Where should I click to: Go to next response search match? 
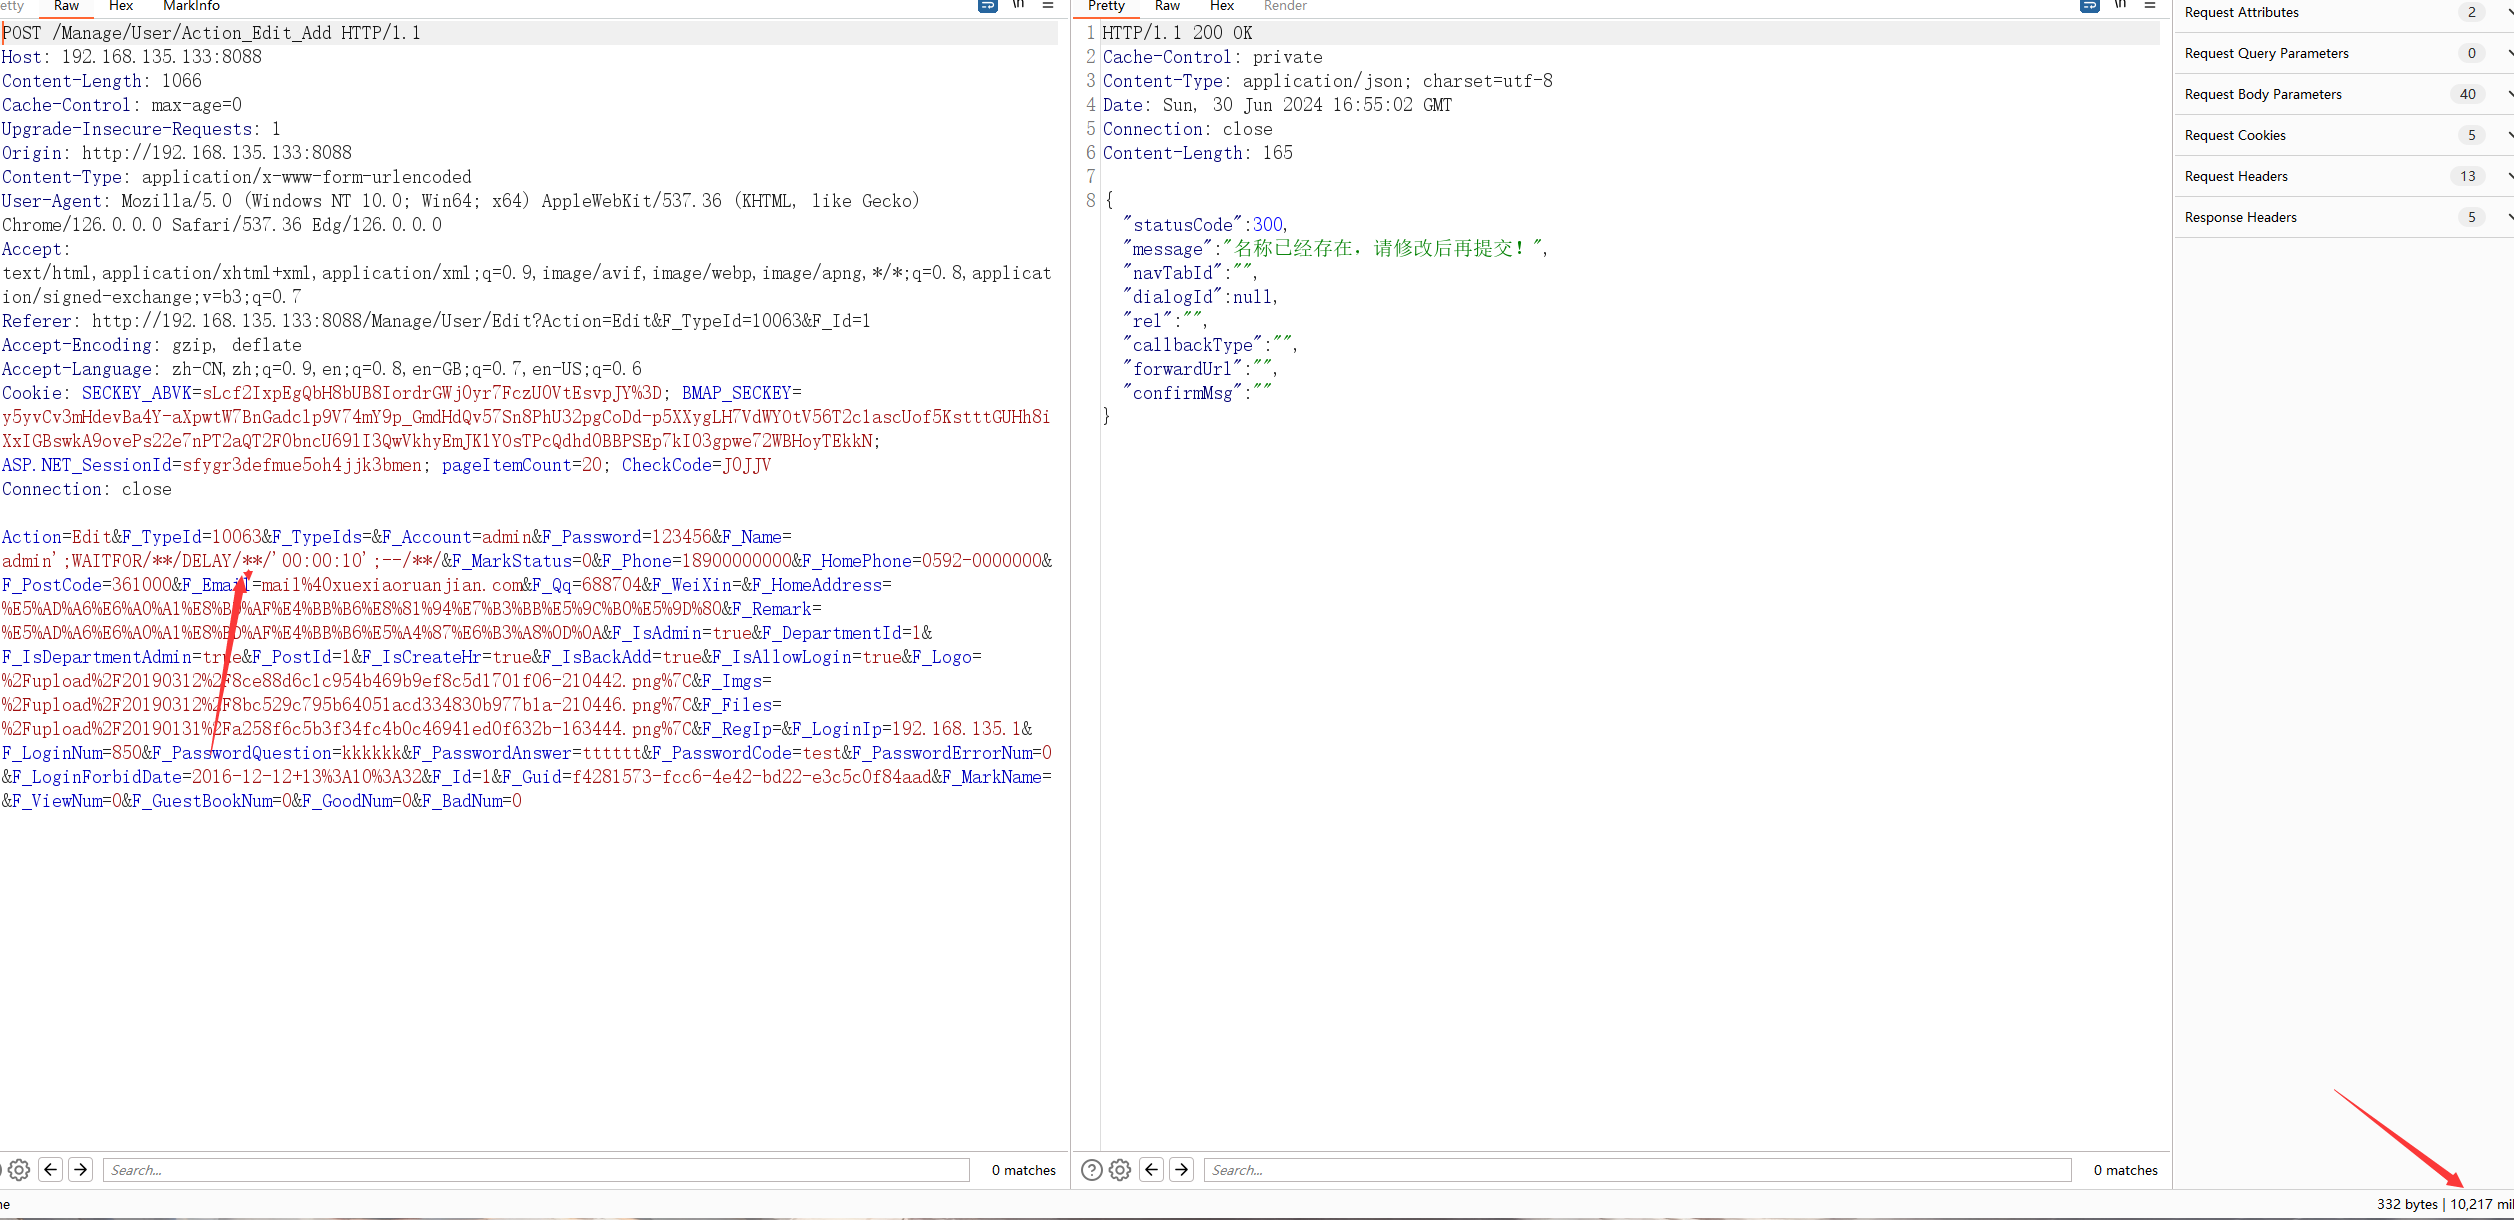1182,1169
